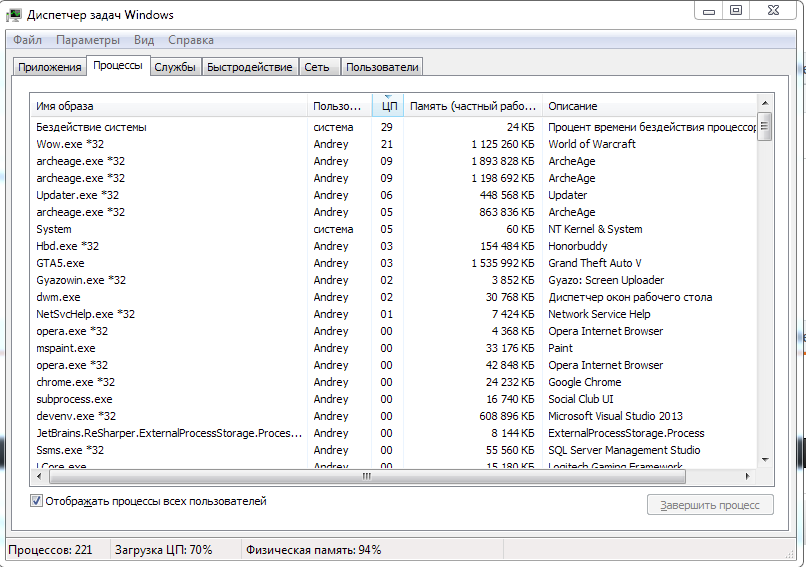Image resolution: width=806 pixels, height=567 pixels.
Task: Select the subprocess.exe process
Action: pyautogui.click(x=394, y=398)
